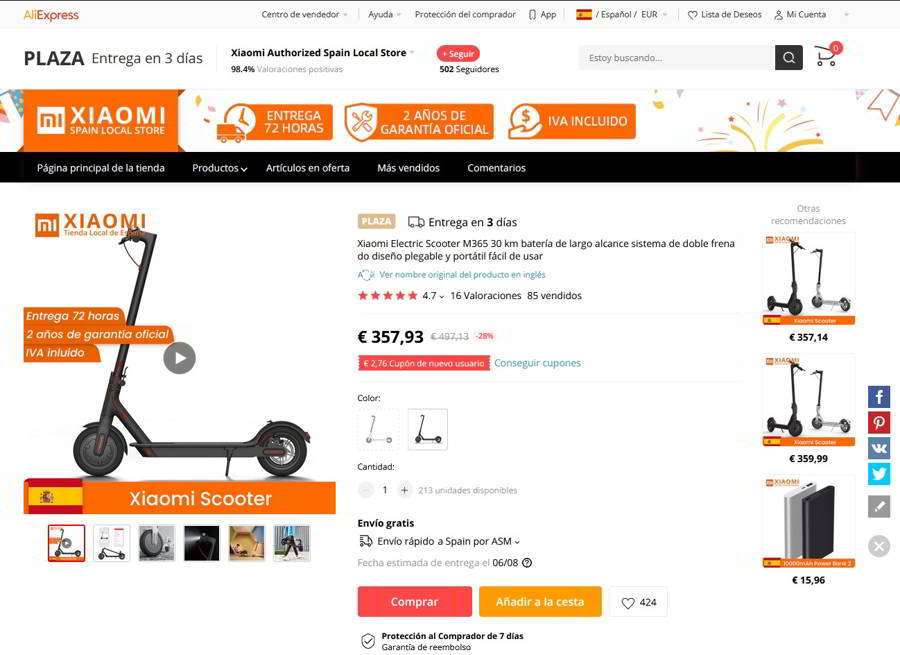Go to the Comentarios tab
900x655 pixels.
click(496, 168)
